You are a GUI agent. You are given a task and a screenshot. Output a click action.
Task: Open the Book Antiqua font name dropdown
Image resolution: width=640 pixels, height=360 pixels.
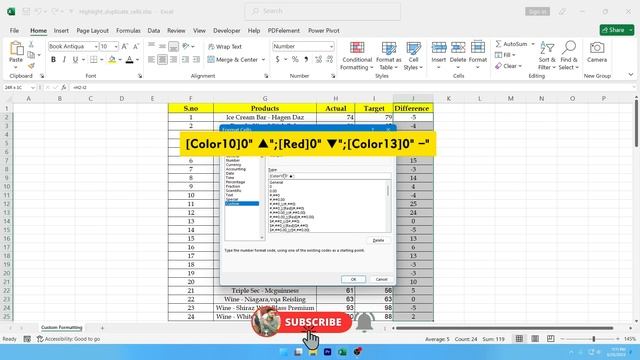point(96,47)
